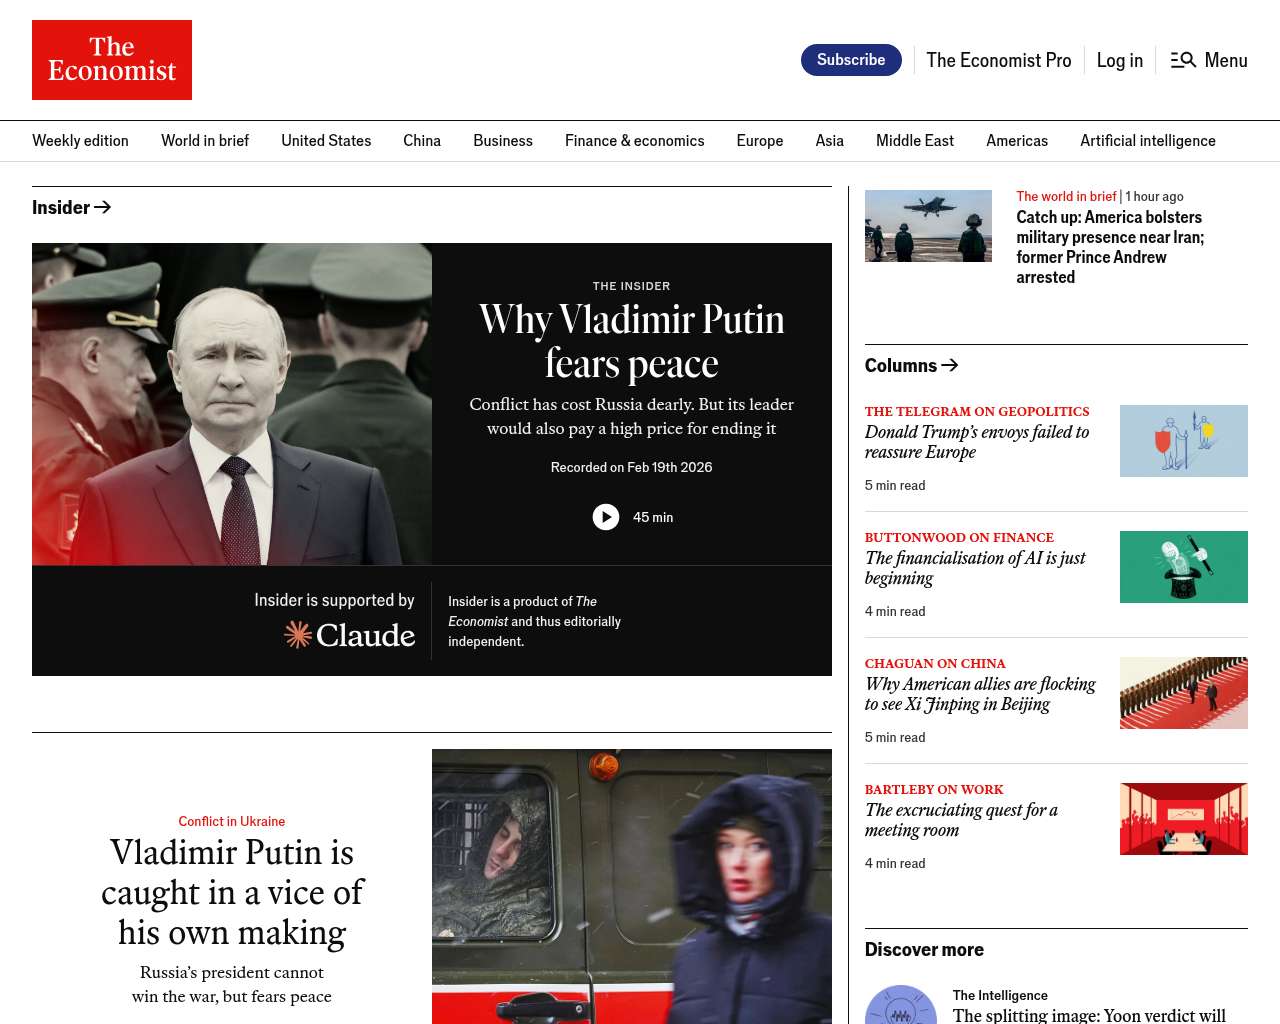Open the Artificial intelligence section

click(x=1147, y=141)
